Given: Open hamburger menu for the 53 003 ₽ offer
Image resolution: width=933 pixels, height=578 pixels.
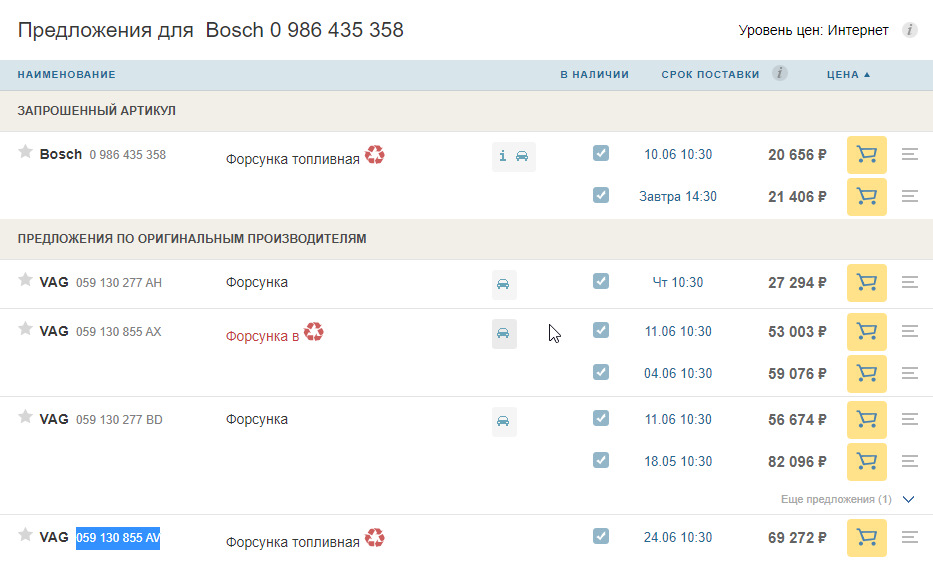Looking at the screenshot, I should pyautogui.click(x=910, y=332).
